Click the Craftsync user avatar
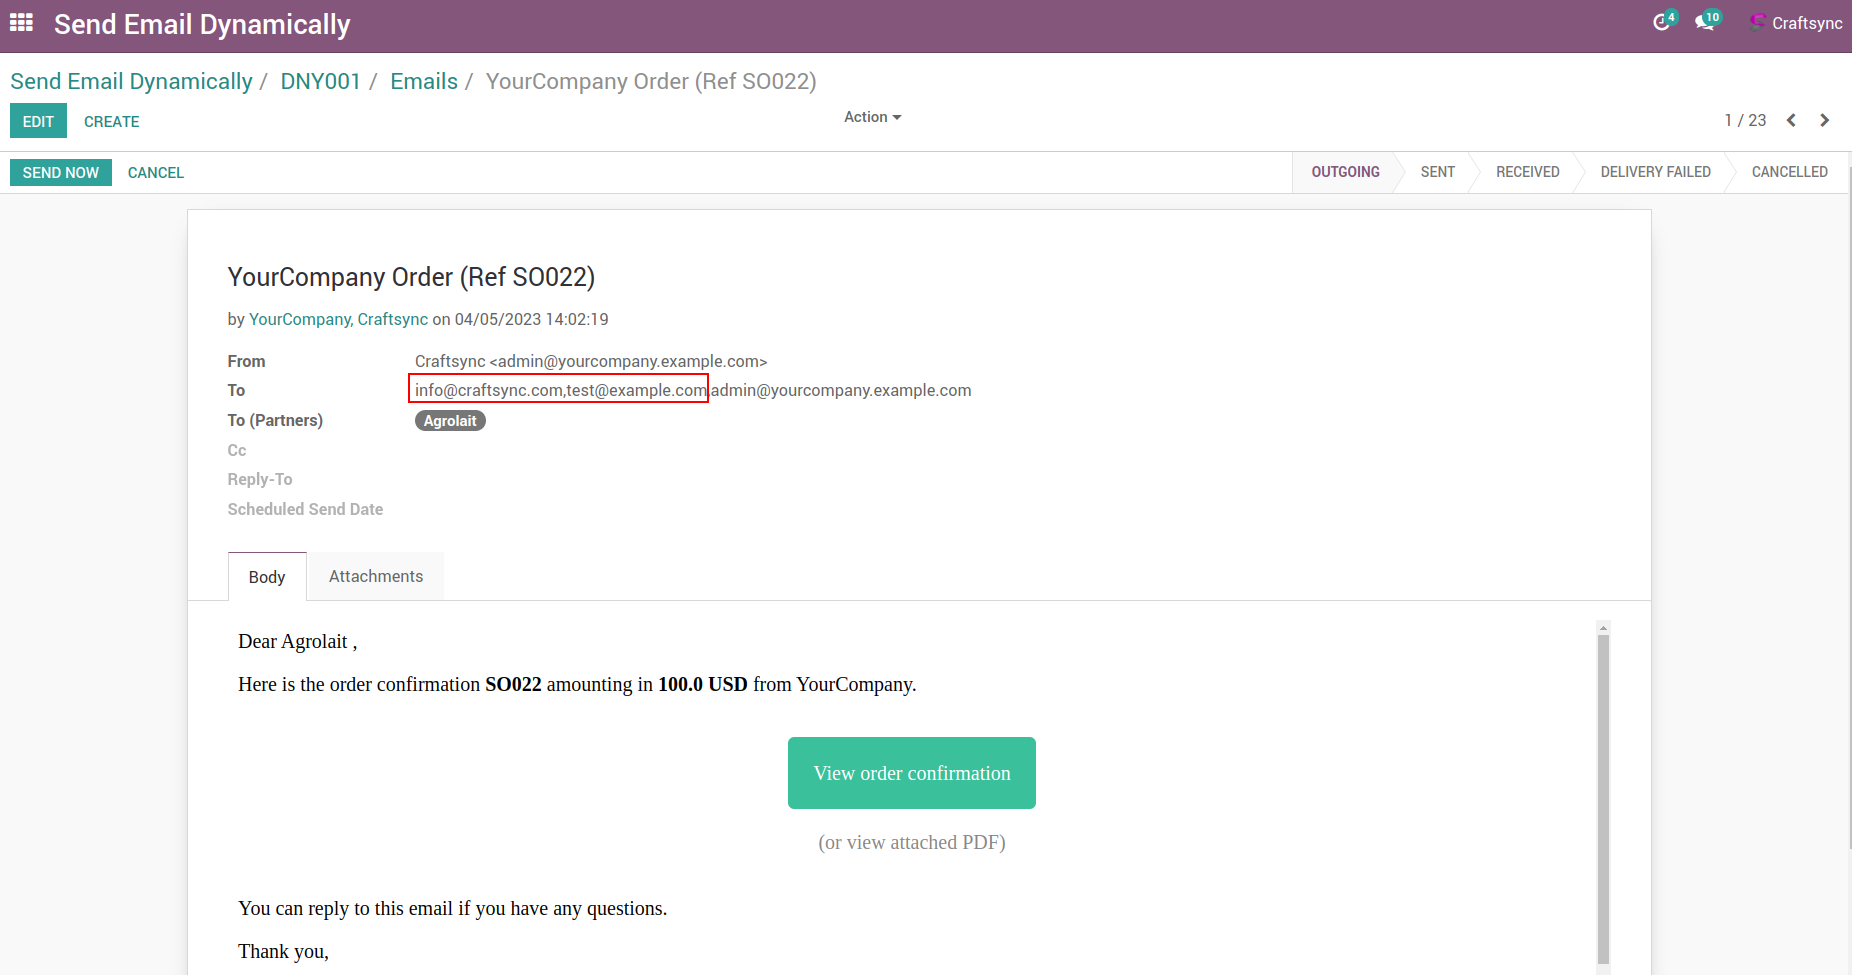Screen dimensions: 1852x975 click(1757, 22)
